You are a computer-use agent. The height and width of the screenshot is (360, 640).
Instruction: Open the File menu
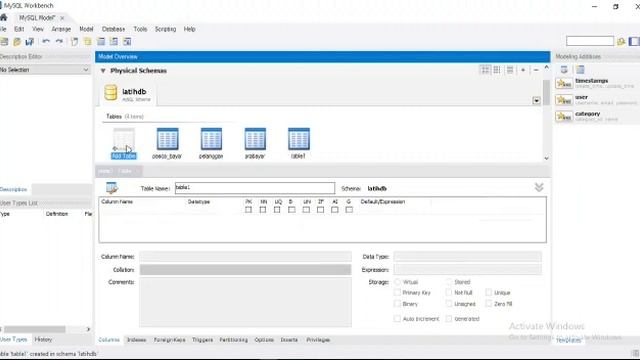tap(3, 29)
